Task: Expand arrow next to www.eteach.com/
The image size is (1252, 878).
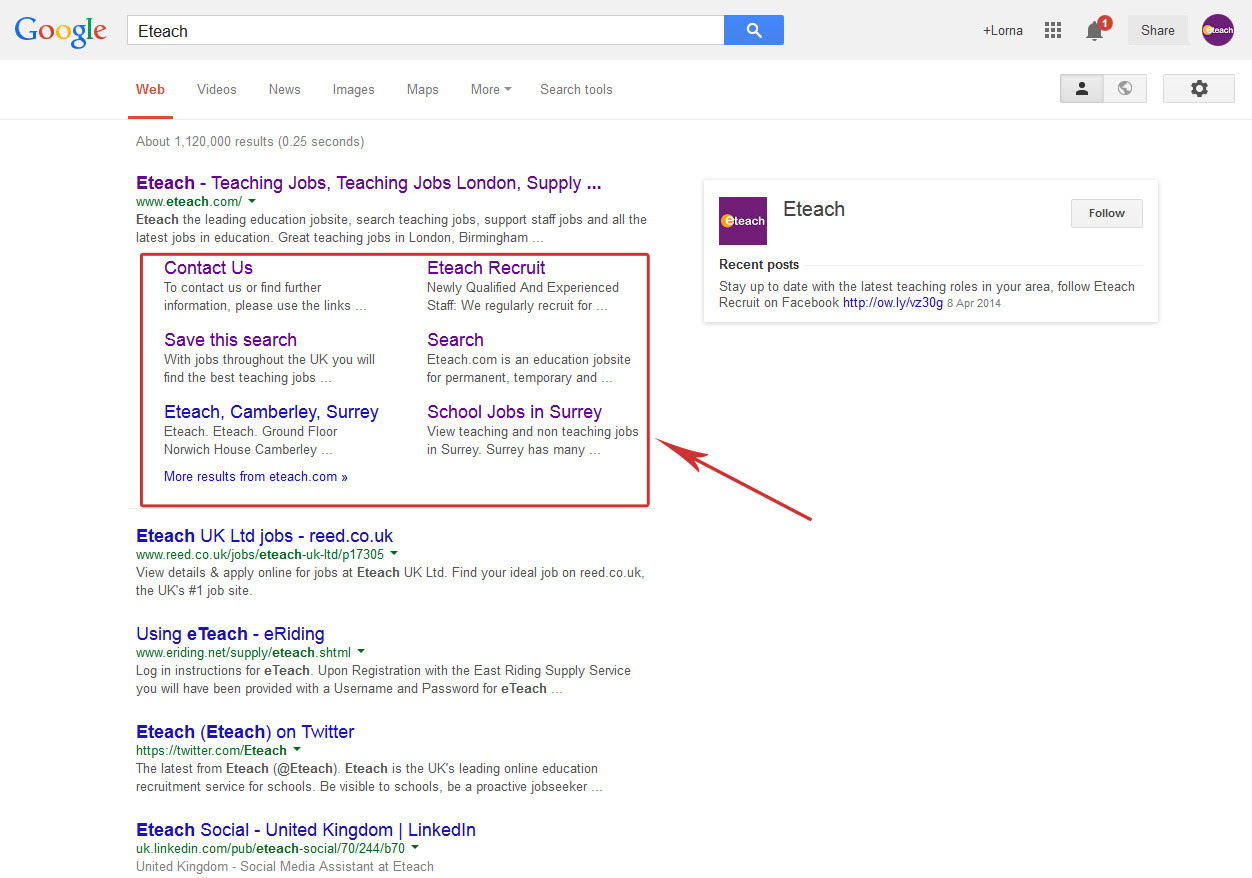Action: click(x=252, y=201)
